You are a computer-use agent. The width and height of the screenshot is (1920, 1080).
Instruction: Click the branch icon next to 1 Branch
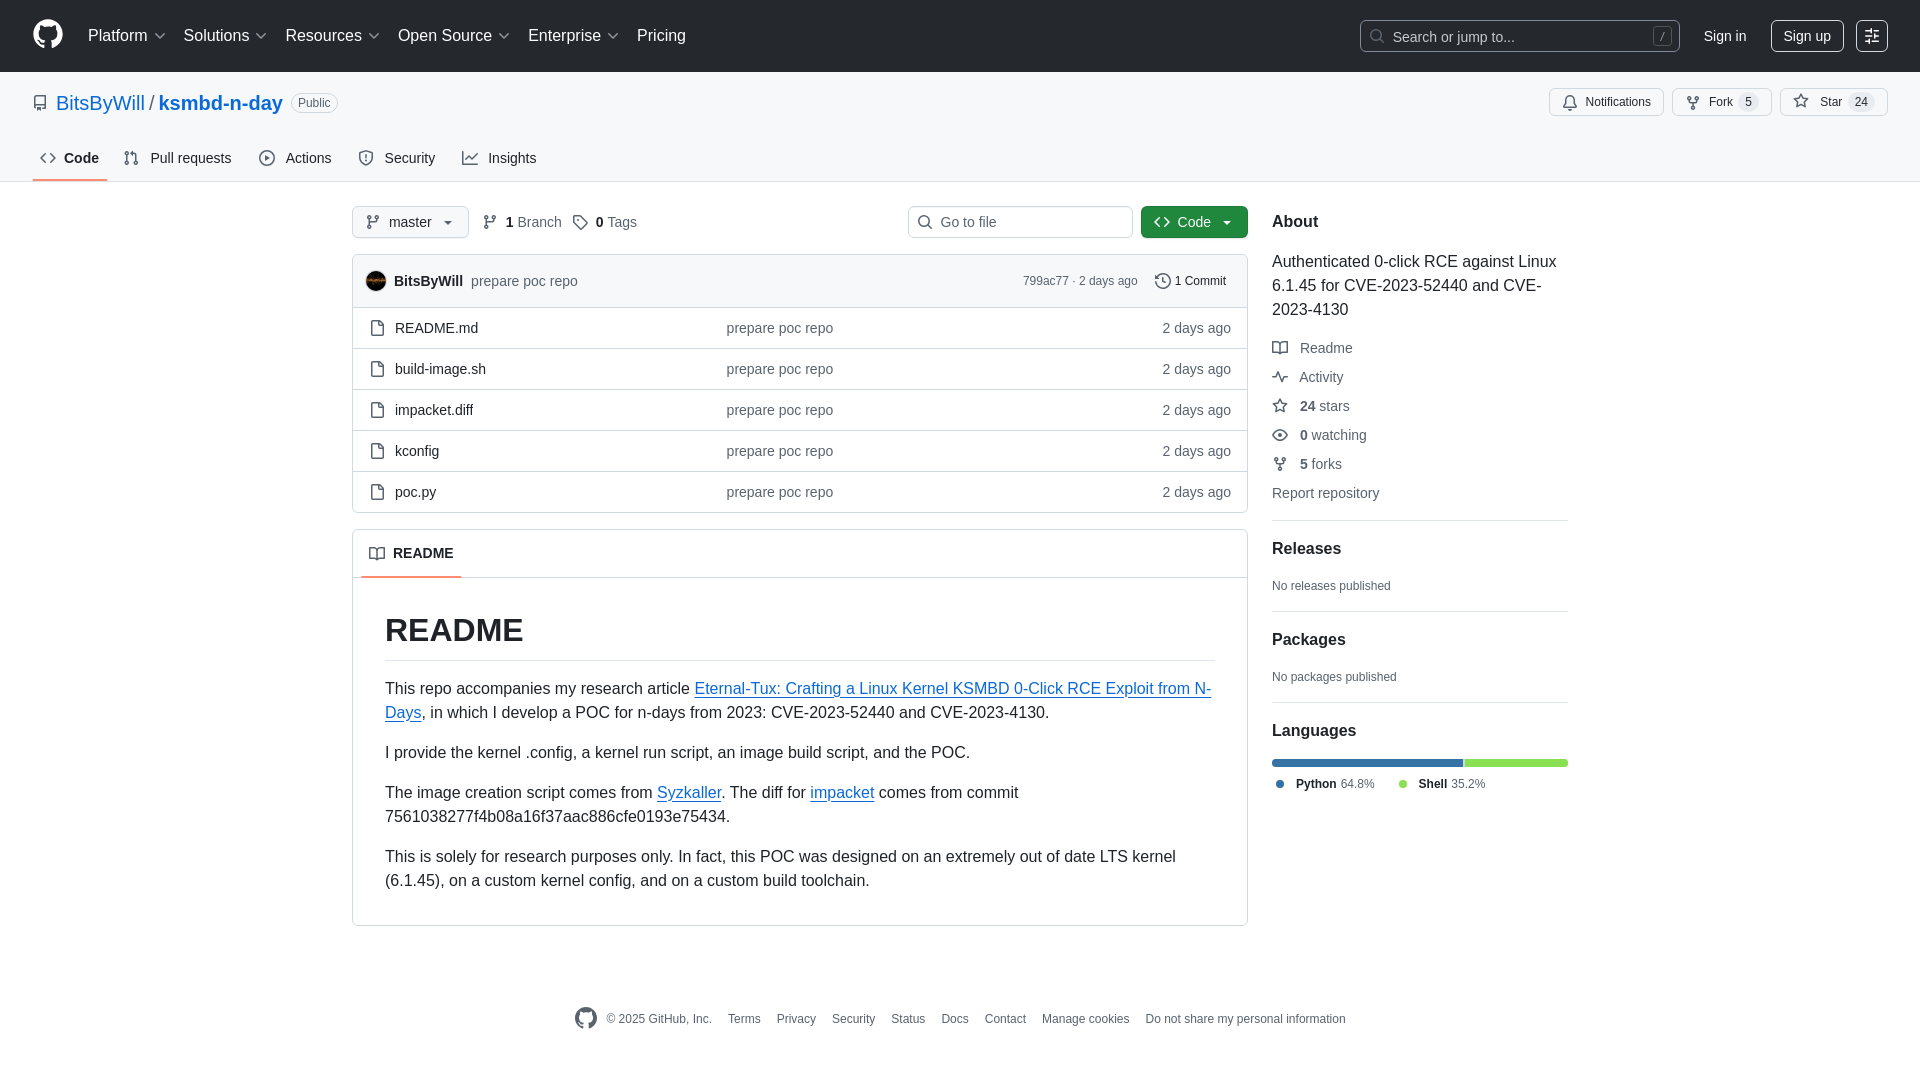click(490, 222)
